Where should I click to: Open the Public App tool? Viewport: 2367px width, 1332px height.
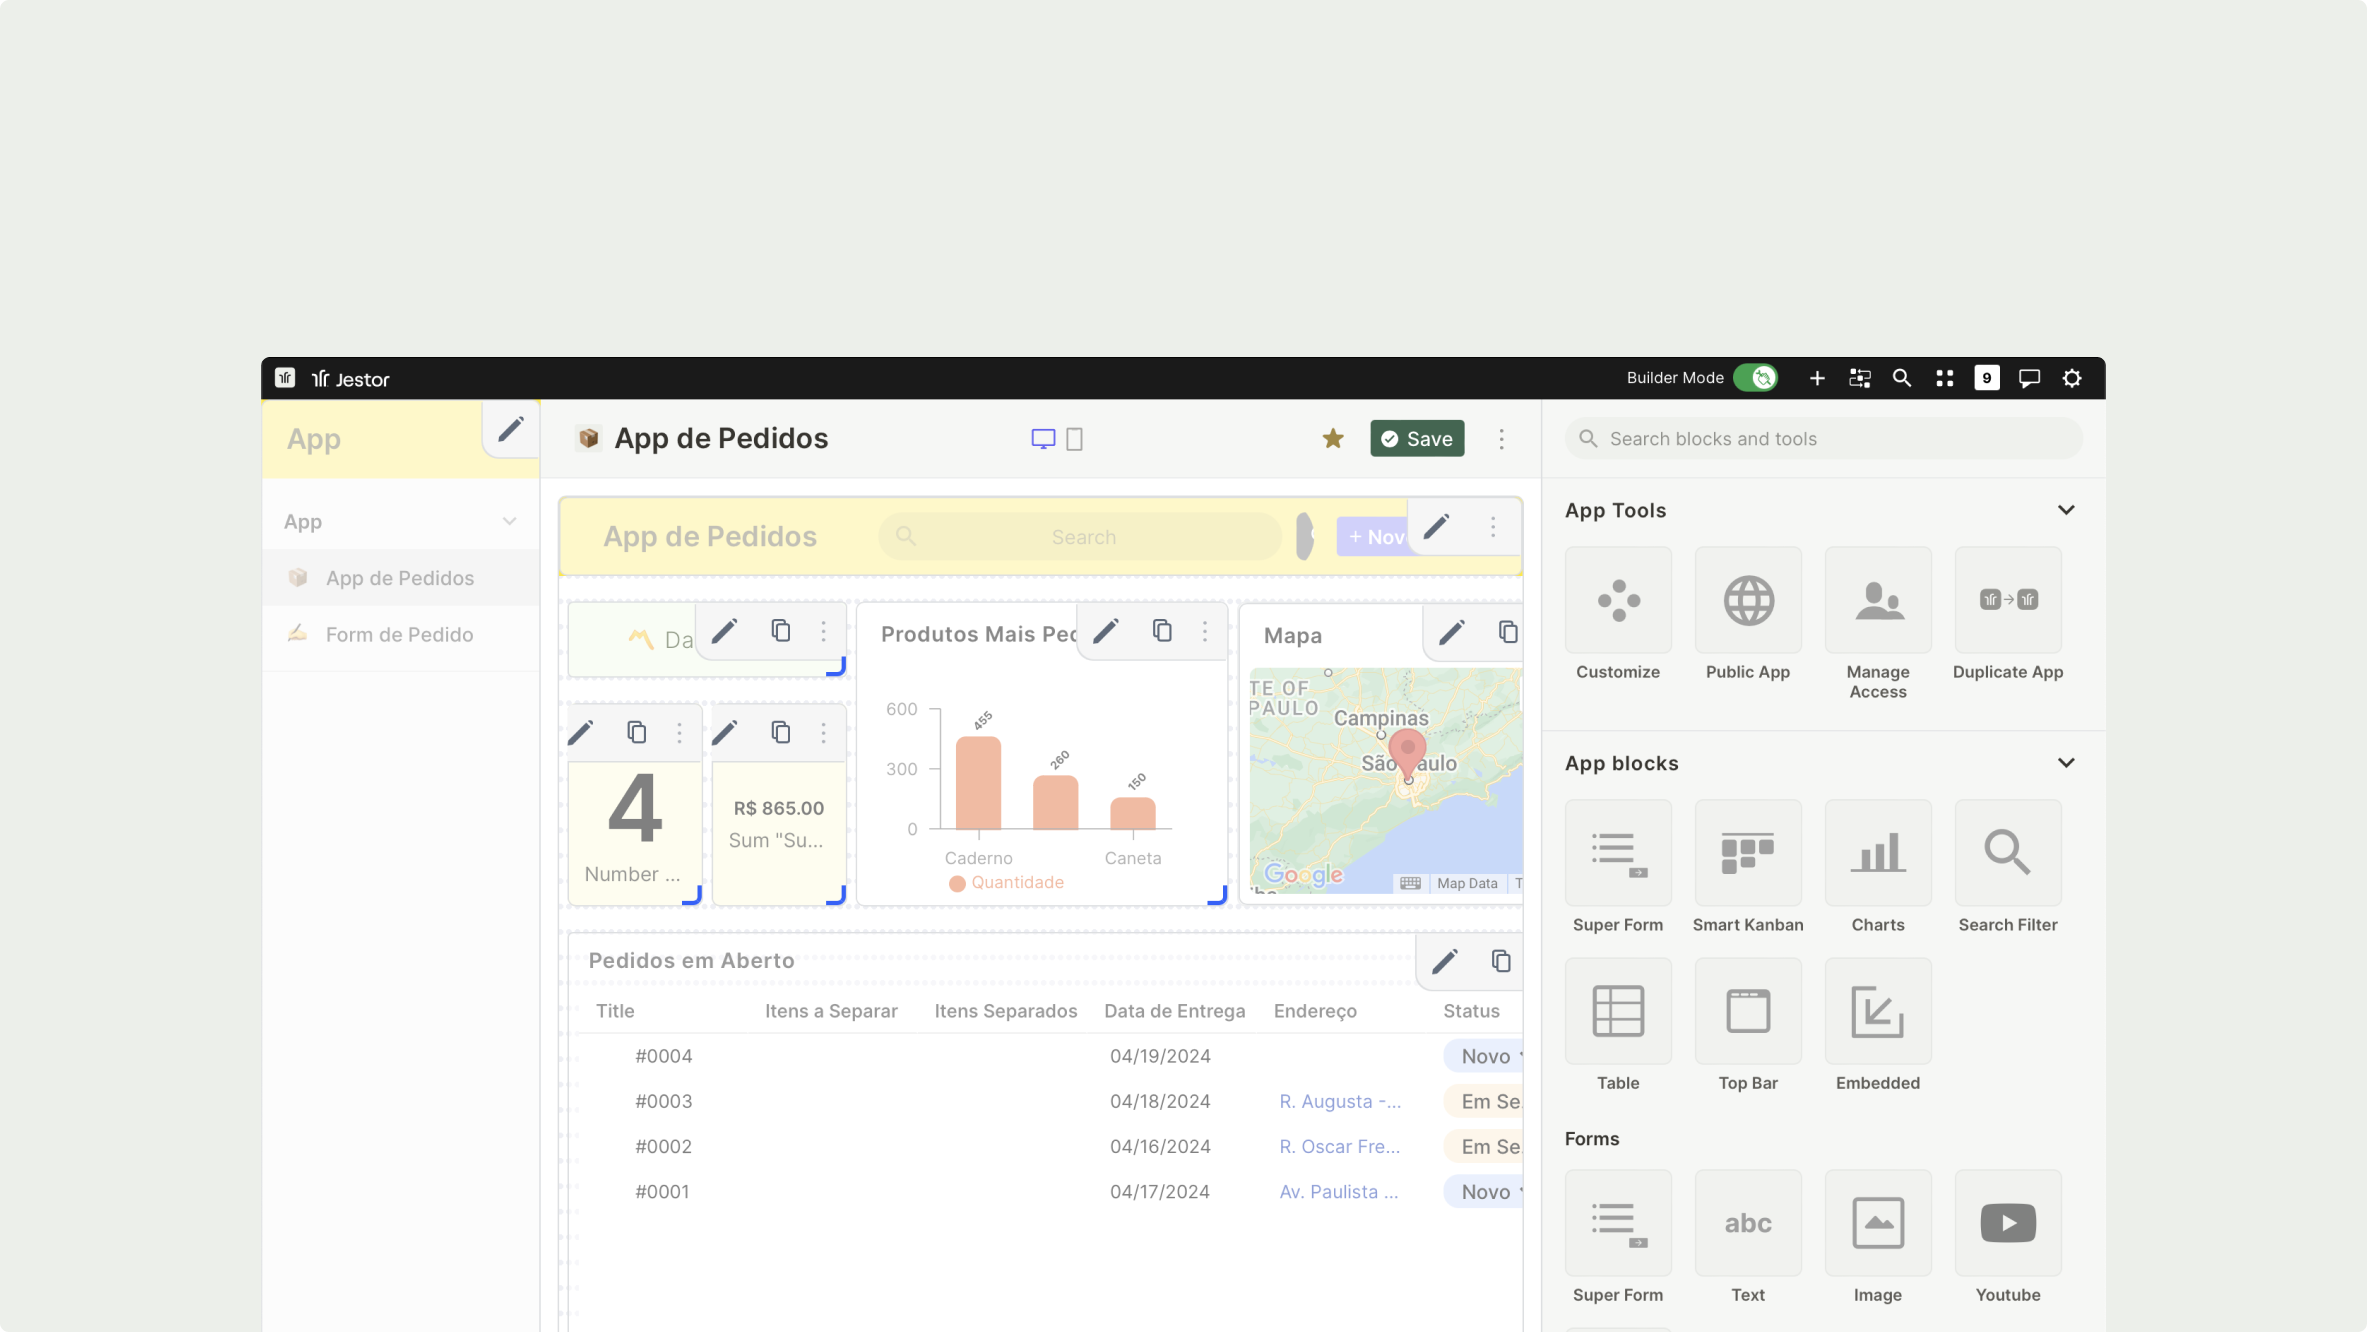tap(1747, 601)
